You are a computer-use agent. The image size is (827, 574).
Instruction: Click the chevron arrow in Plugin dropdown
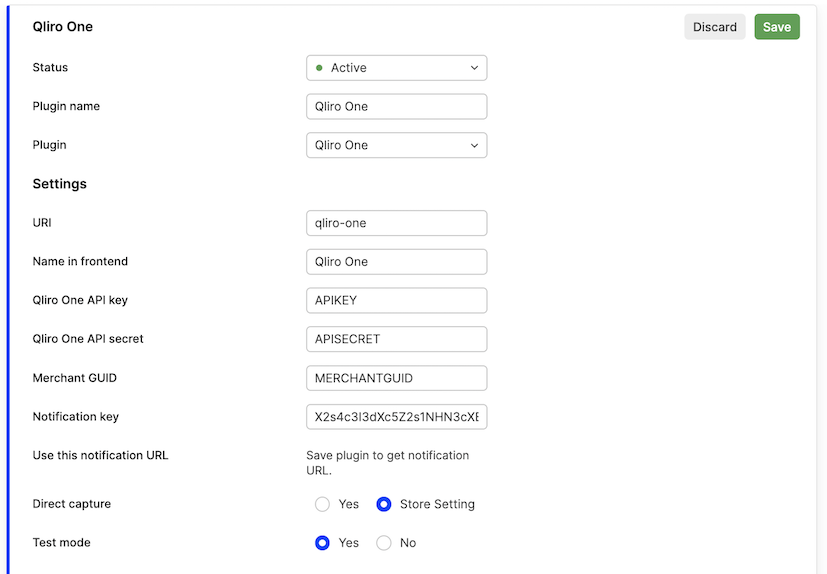pos(474,145)
